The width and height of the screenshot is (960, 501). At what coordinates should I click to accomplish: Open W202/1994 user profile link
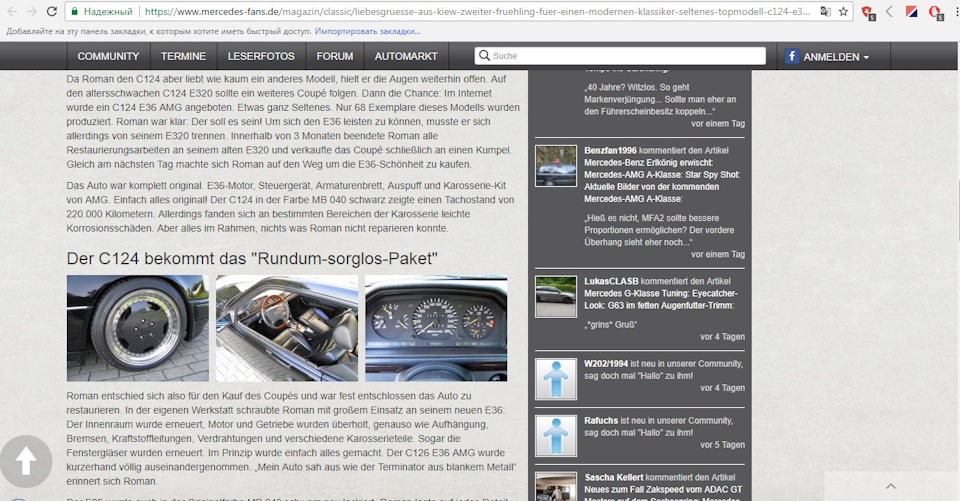coord(606,363)
